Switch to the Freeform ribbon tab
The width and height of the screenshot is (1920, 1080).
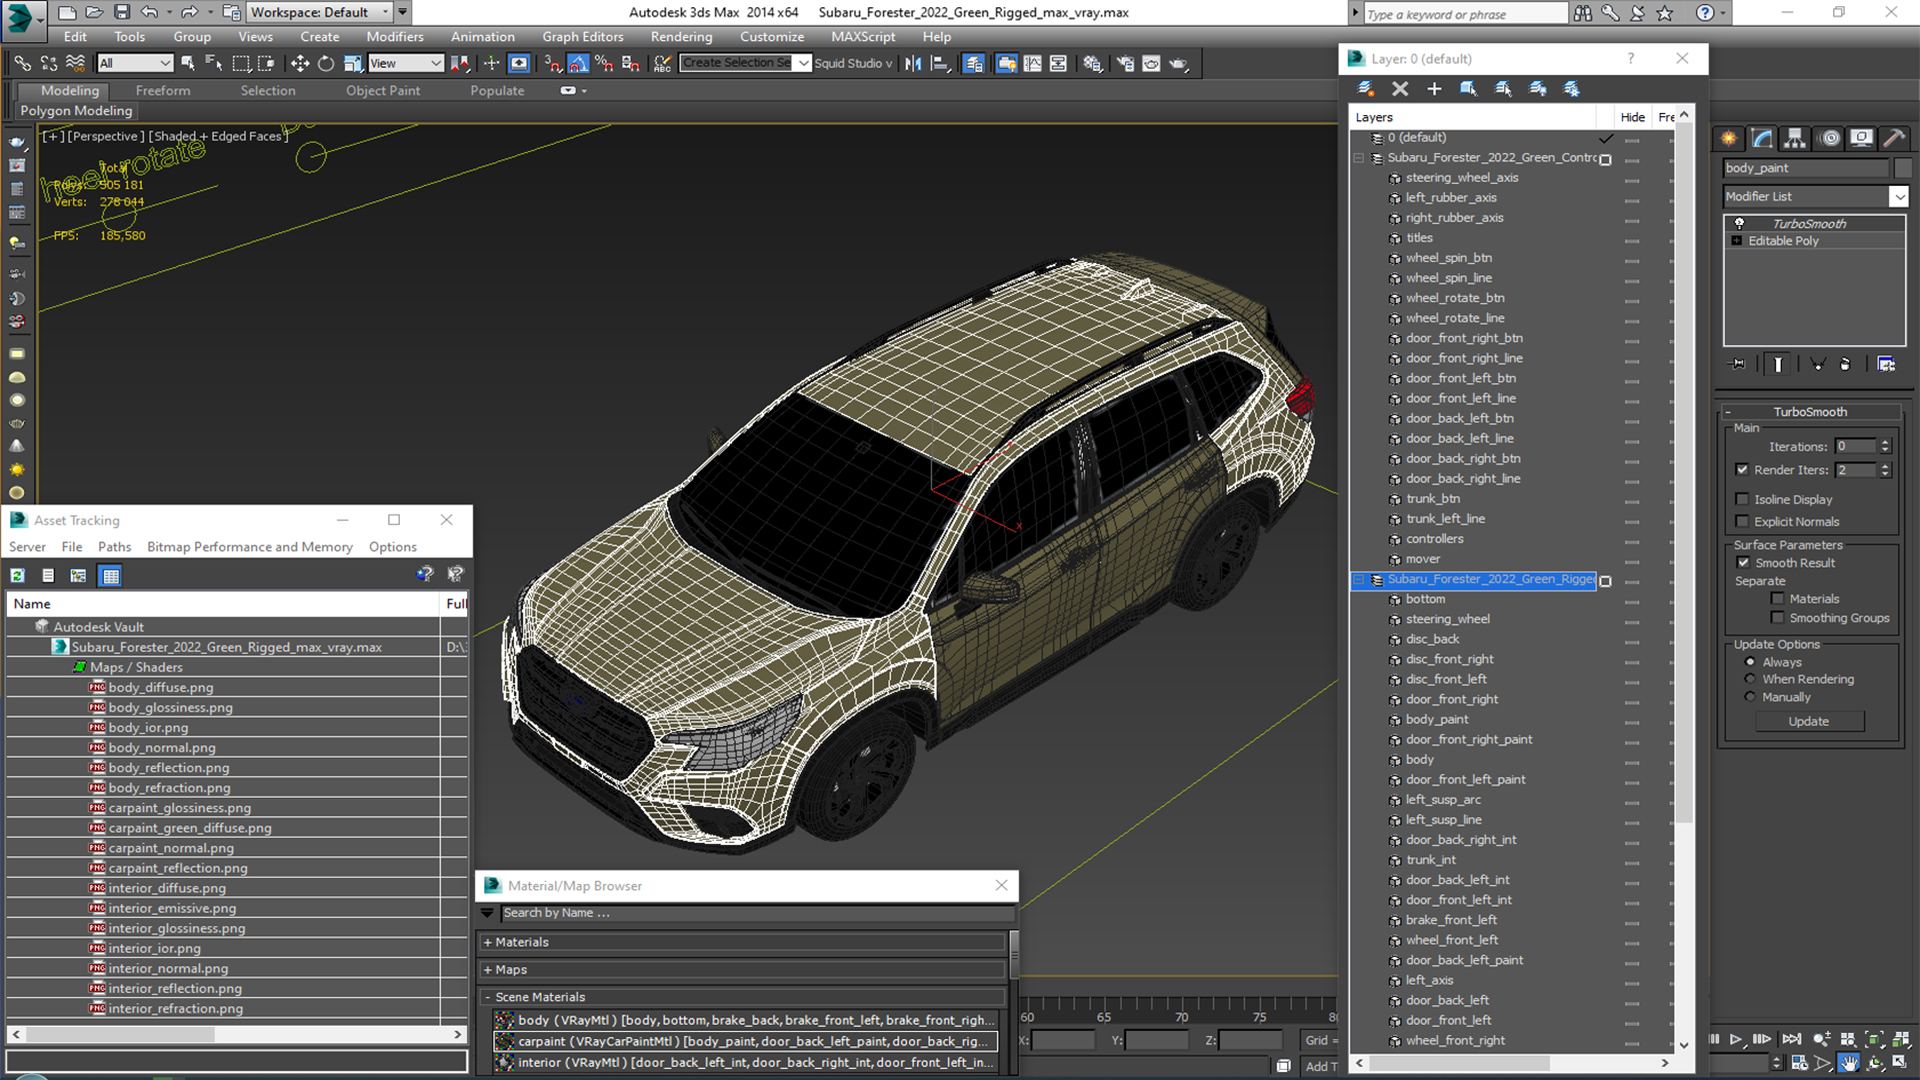[163, 90]
